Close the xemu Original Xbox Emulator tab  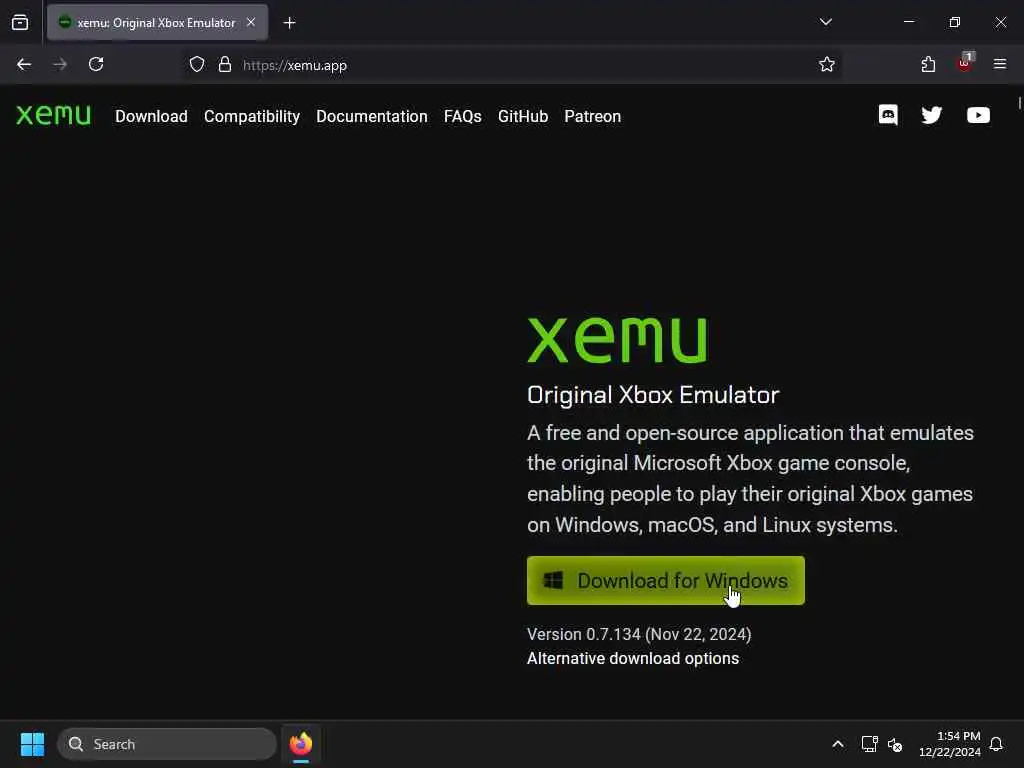pos(251,22)
